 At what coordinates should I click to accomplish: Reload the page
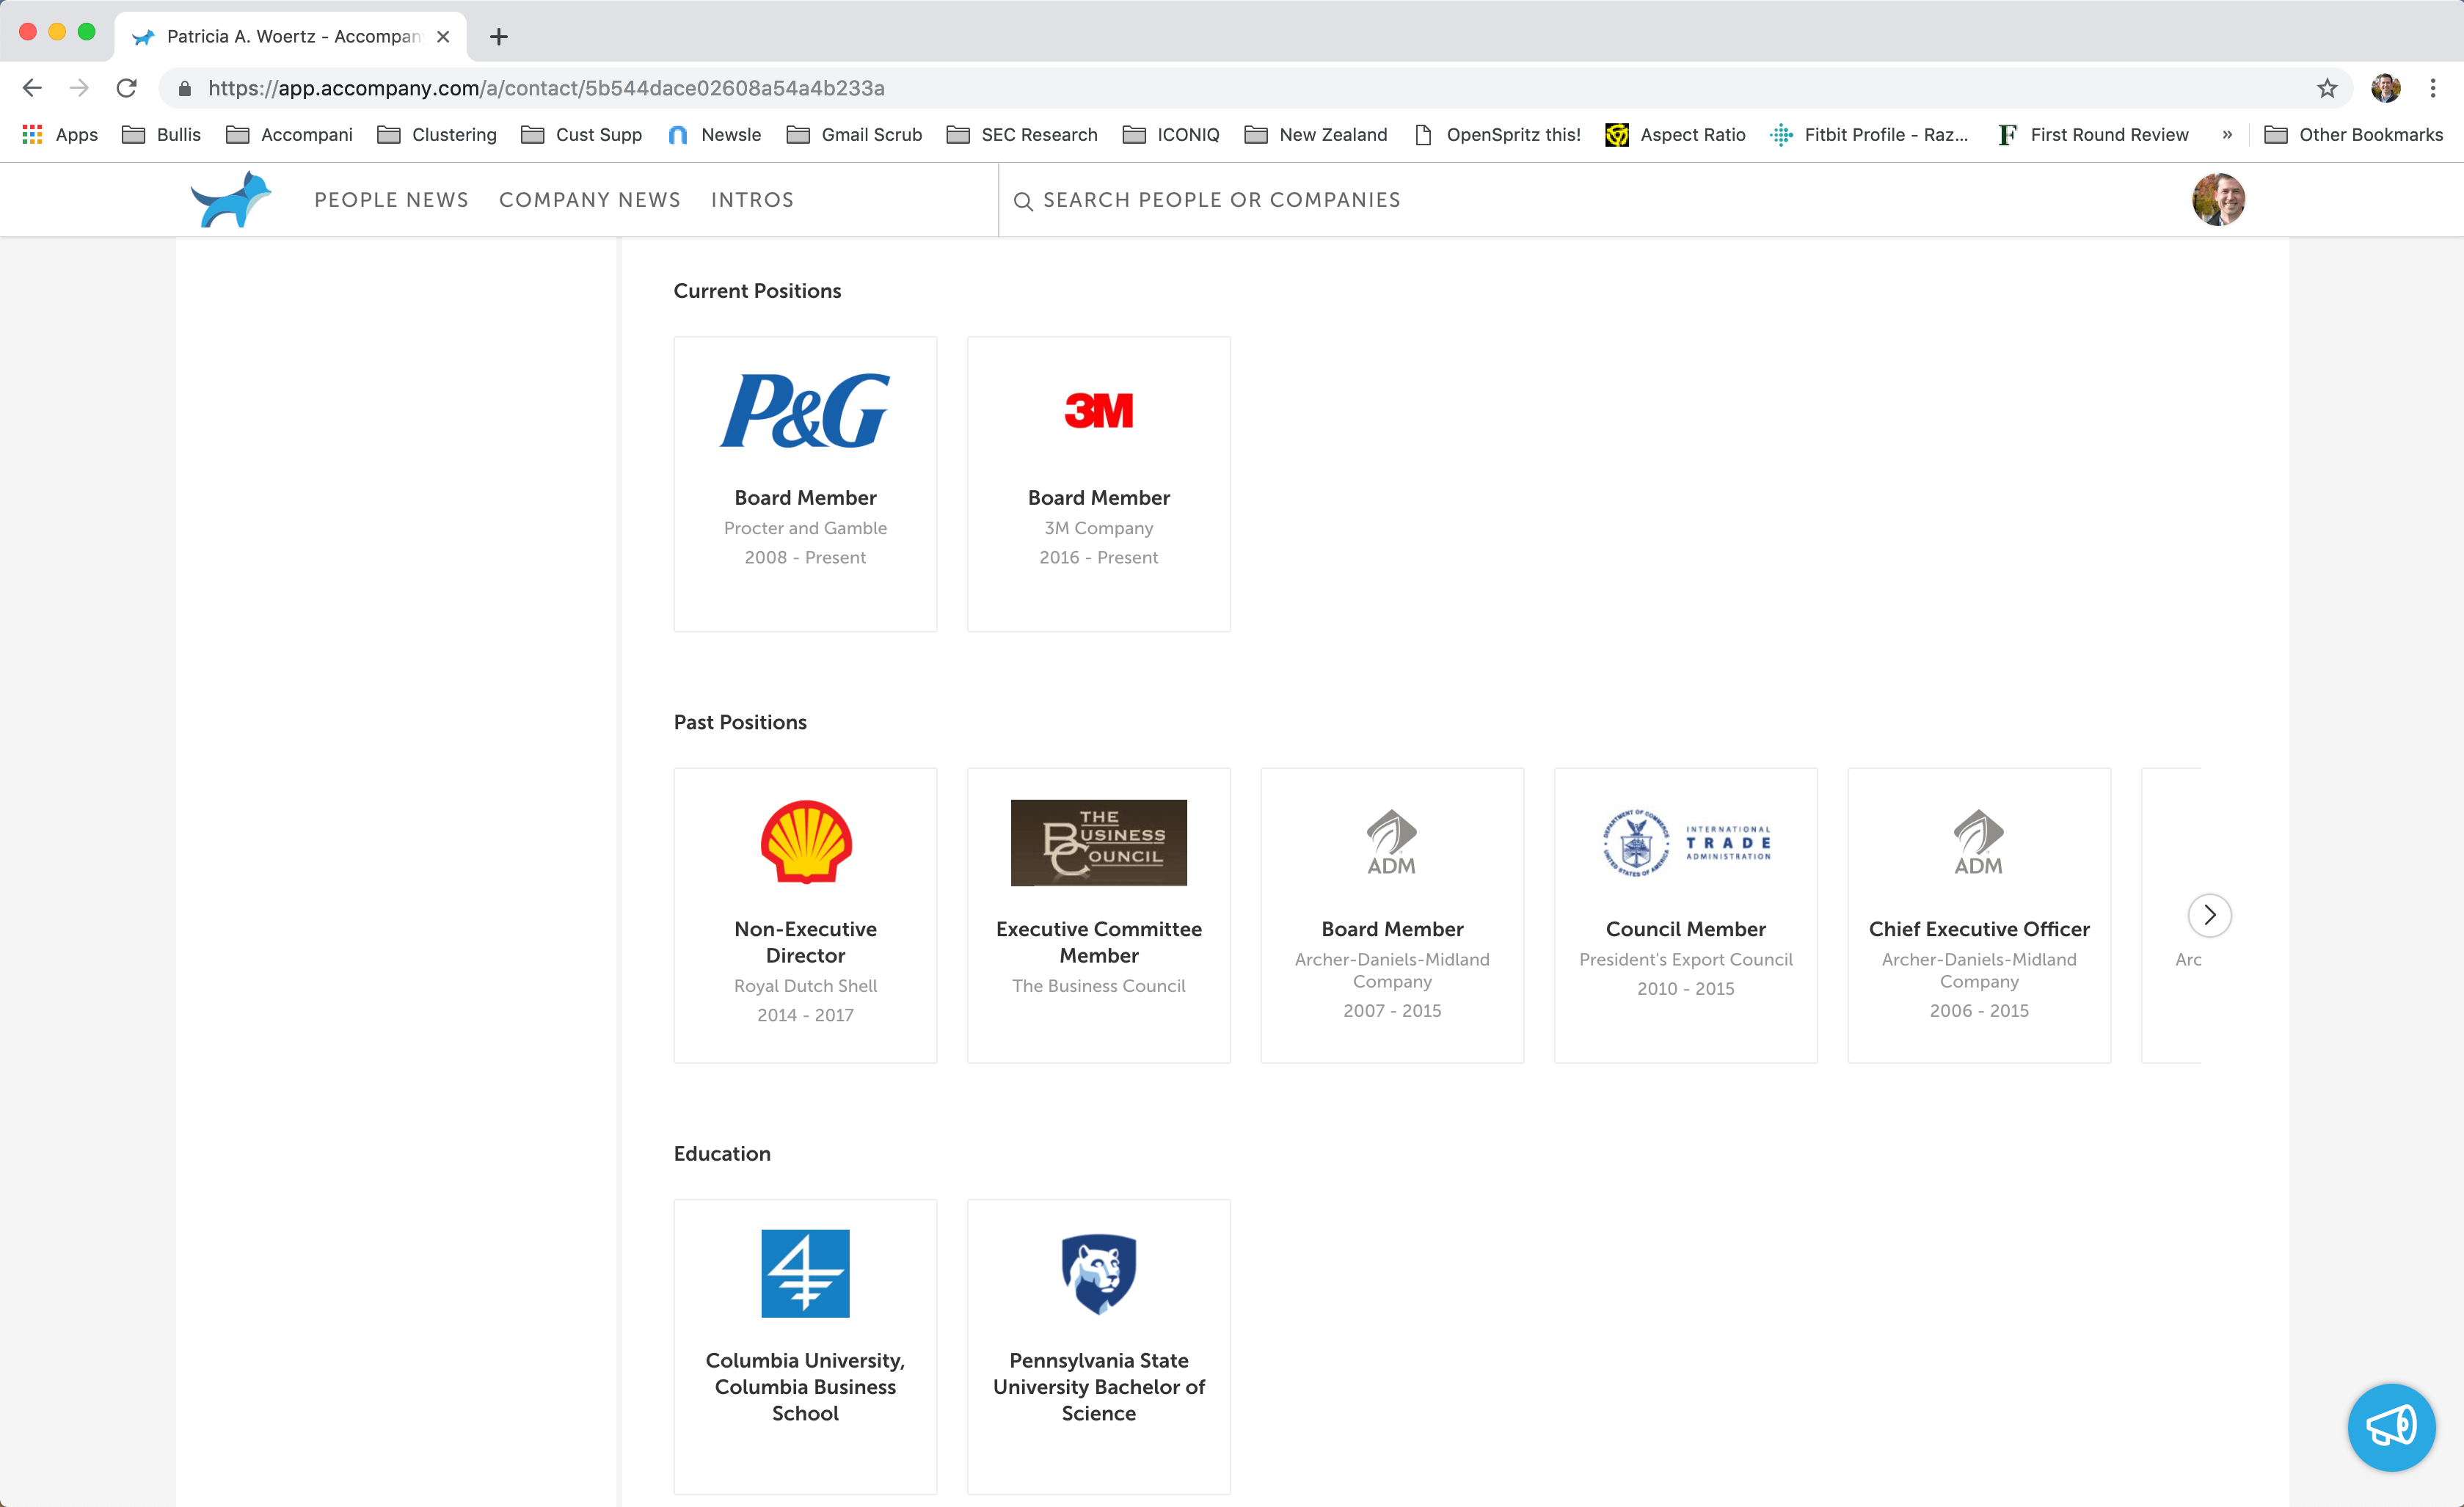pos(126,88)
